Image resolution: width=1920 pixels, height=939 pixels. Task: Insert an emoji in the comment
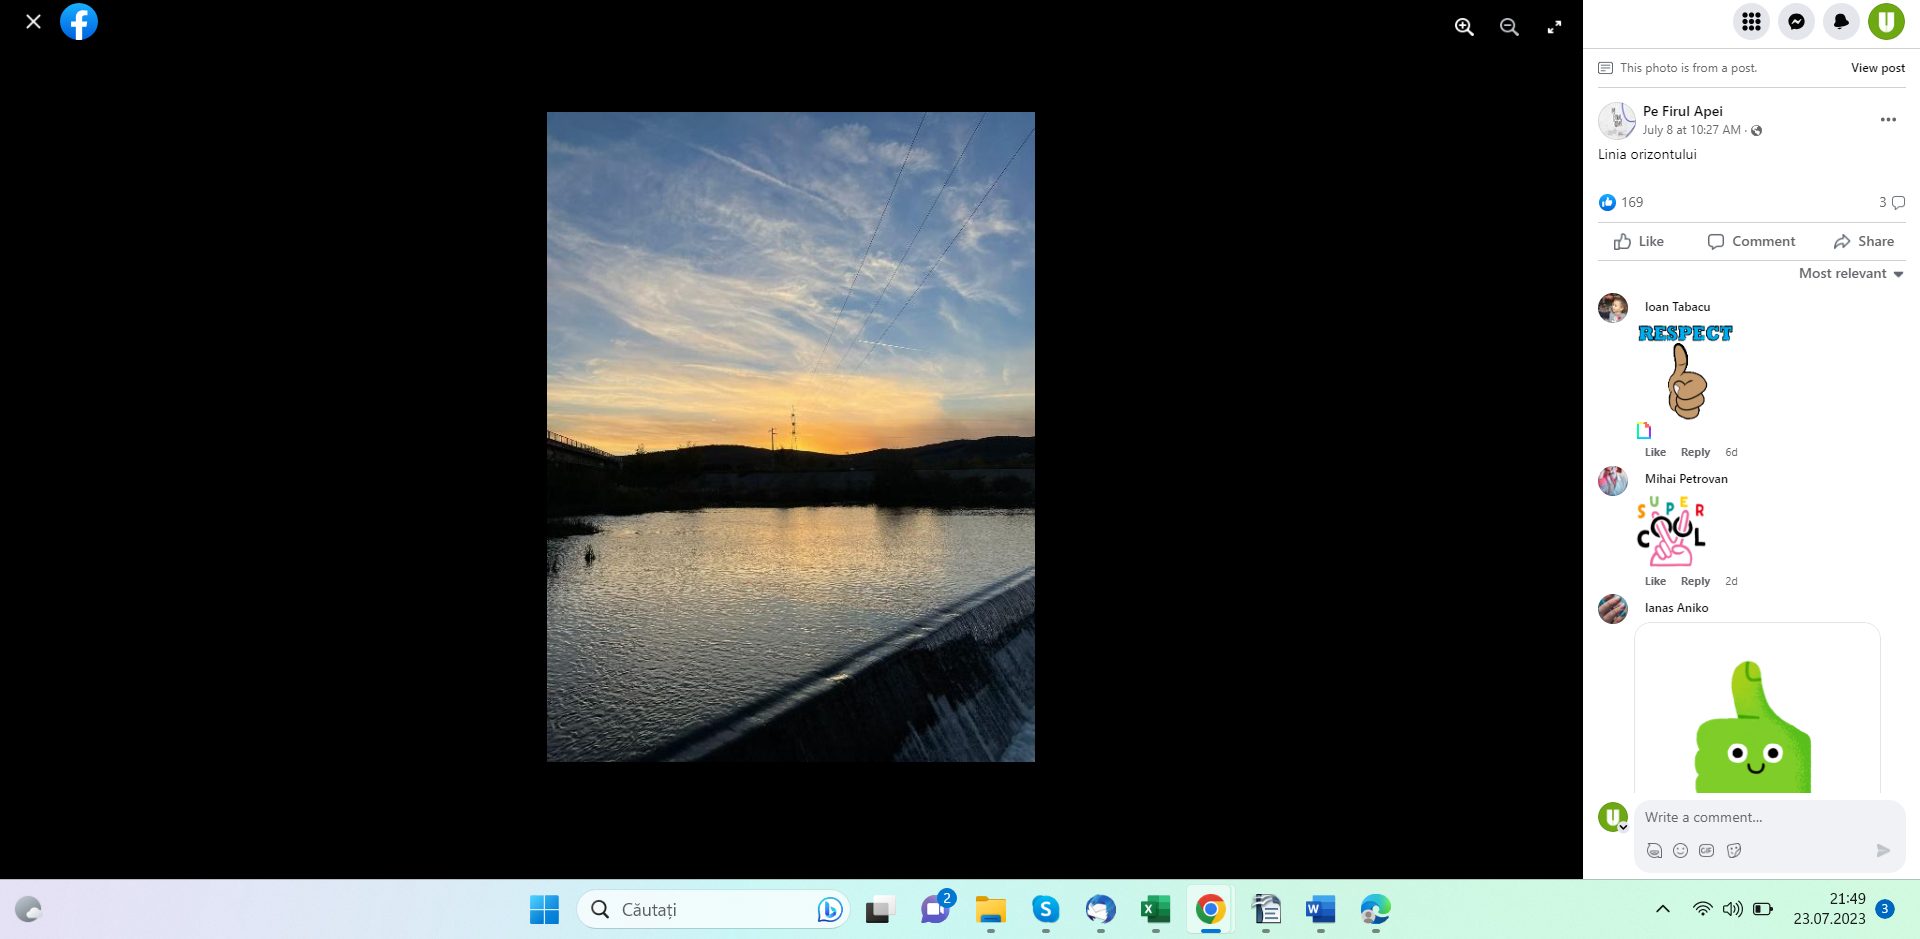1680,850
